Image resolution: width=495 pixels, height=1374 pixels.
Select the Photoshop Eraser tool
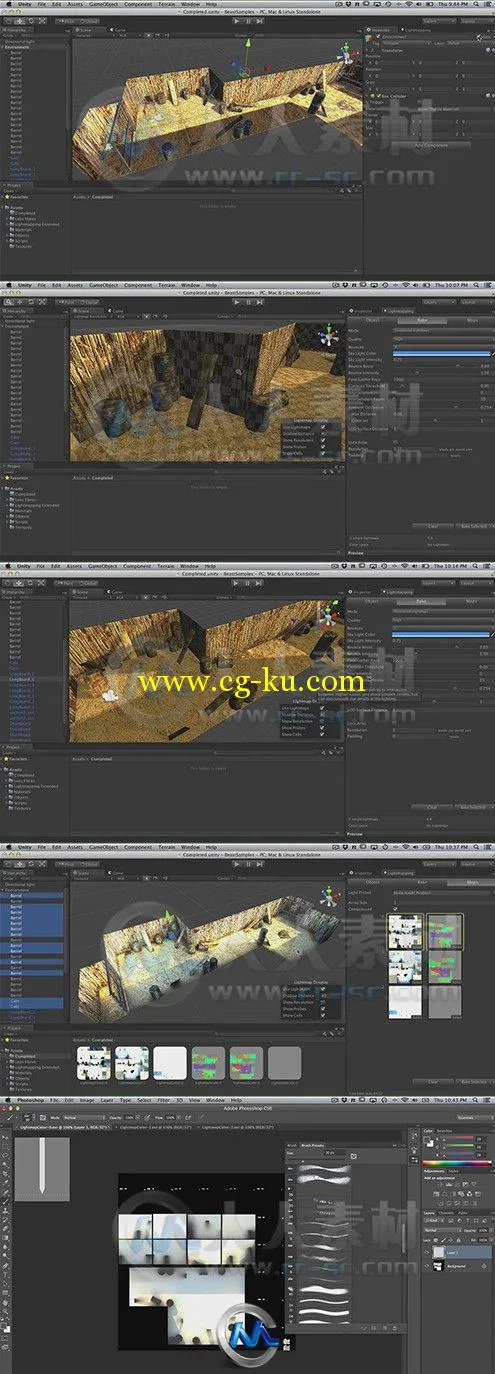[x=5, y=1229]
